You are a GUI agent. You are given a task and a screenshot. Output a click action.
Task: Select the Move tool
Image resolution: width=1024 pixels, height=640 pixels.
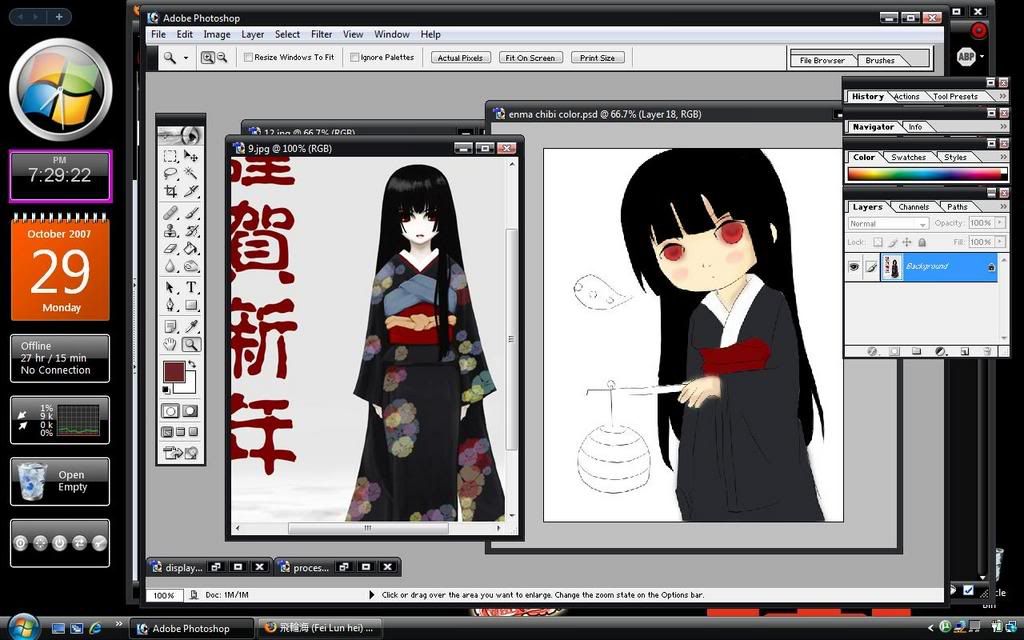coord(191,156)
